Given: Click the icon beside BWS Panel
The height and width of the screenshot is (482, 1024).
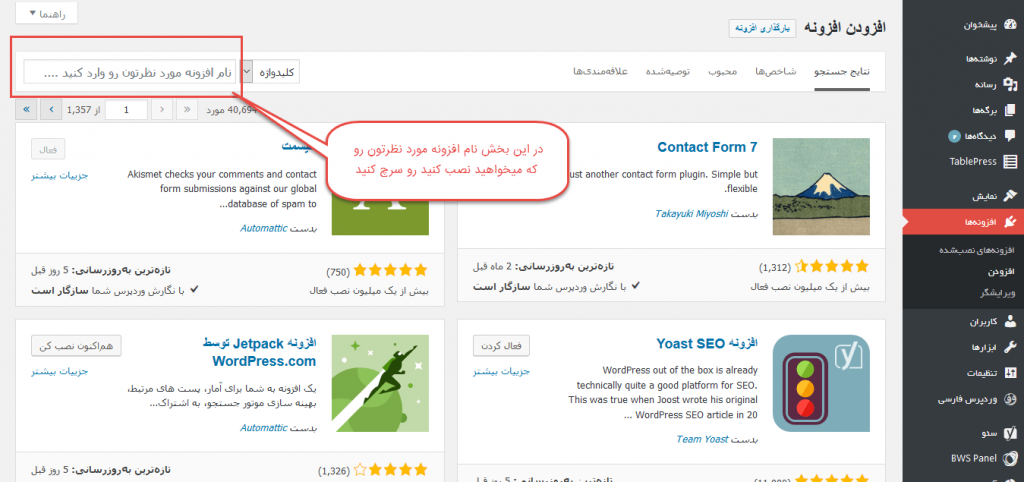Looking at the screenshot, I should pyautogui.click(x=1010, y=458).
